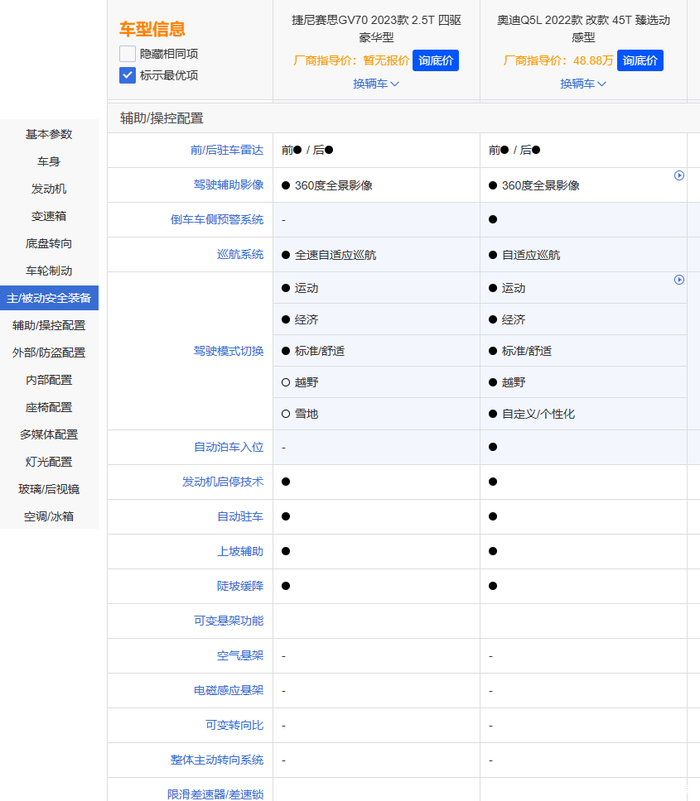Click the play icon in 驾驶模式切换 row
700x801 pixels.
[679, 280]
